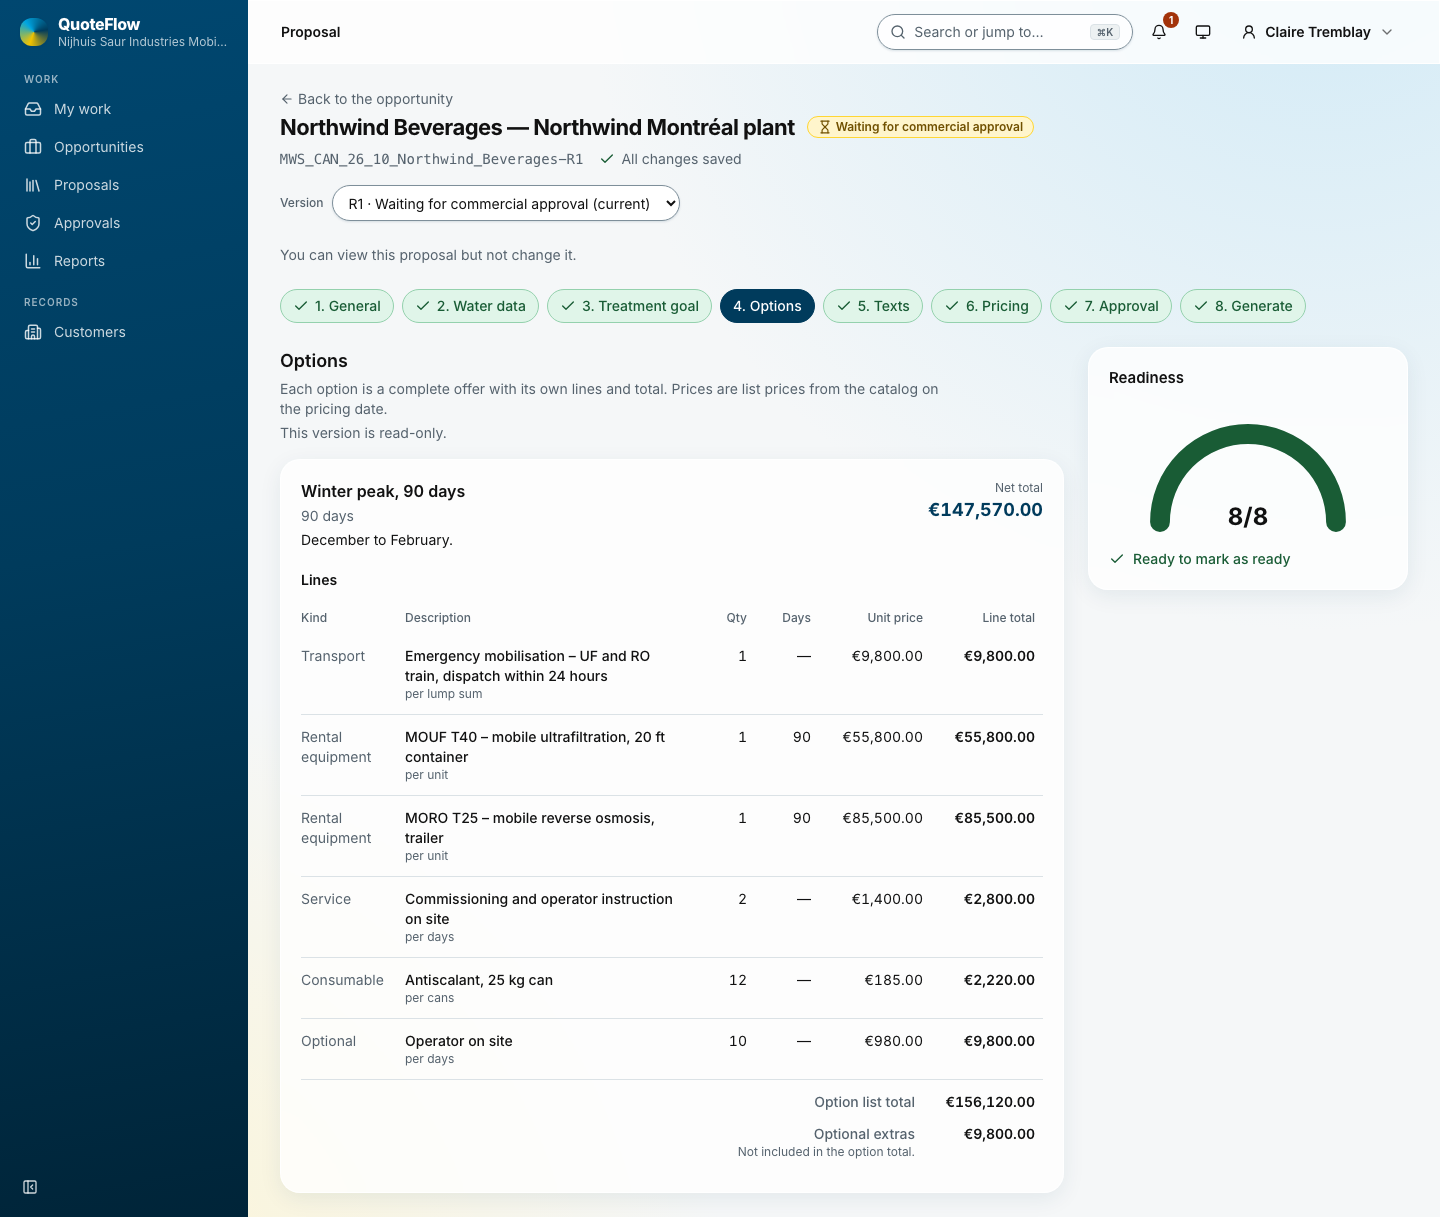Click the QuoteFlow logo icon
Screen dimensions: 1440x1217
34,32
